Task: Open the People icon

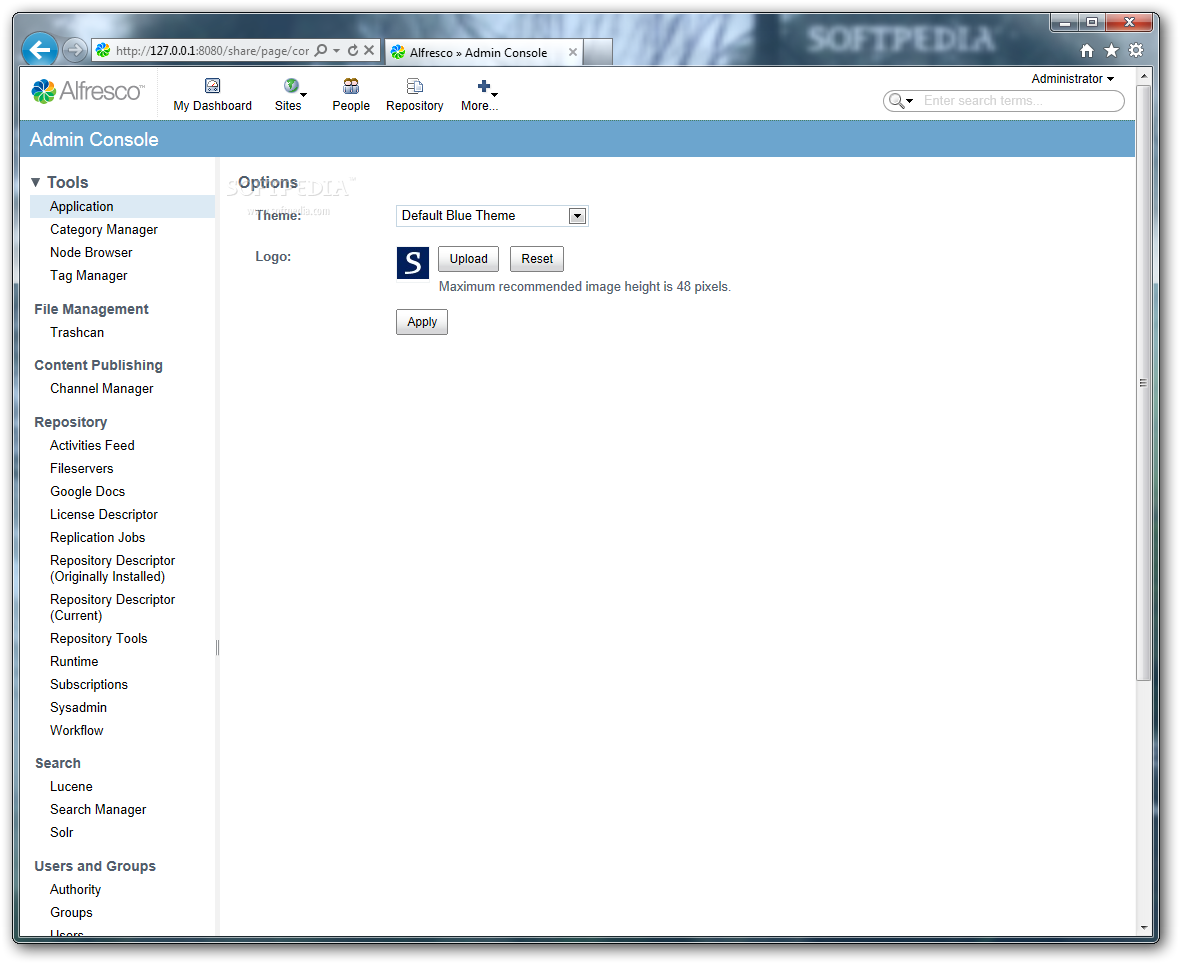Action: click(x=351, y=86)
